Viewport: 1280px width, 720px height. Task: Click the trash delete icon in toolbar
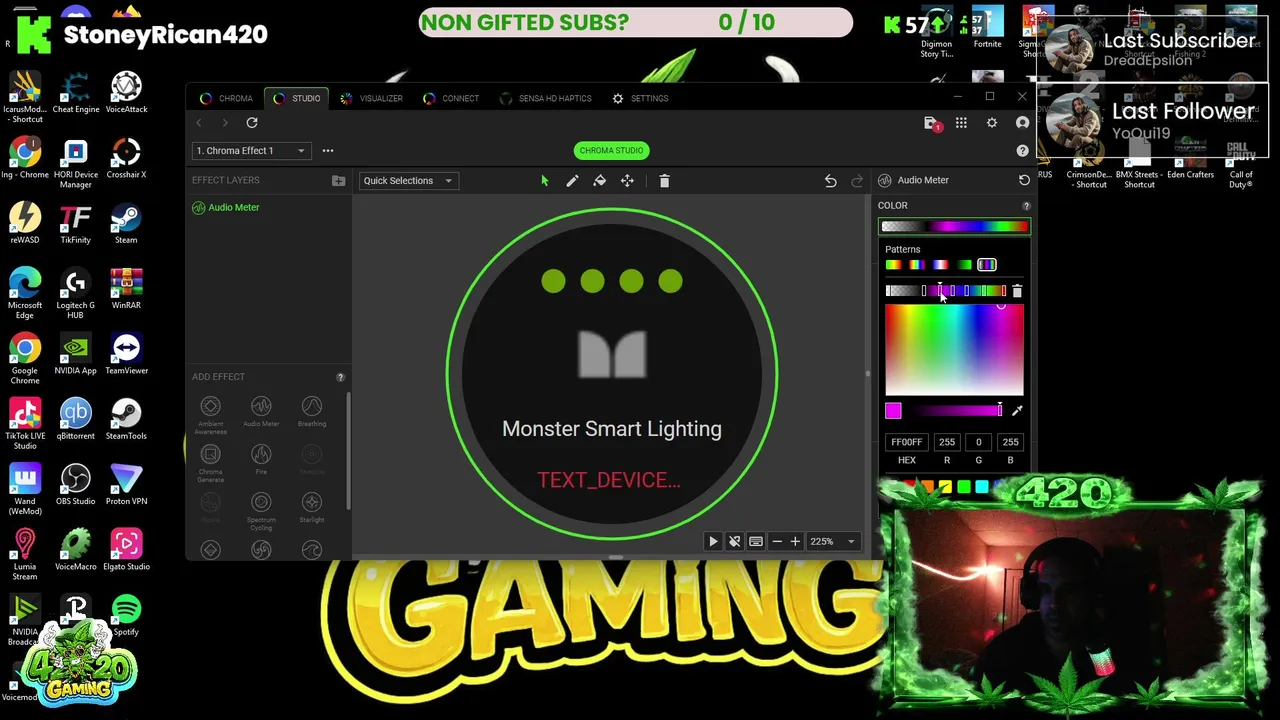click(664, 181)
